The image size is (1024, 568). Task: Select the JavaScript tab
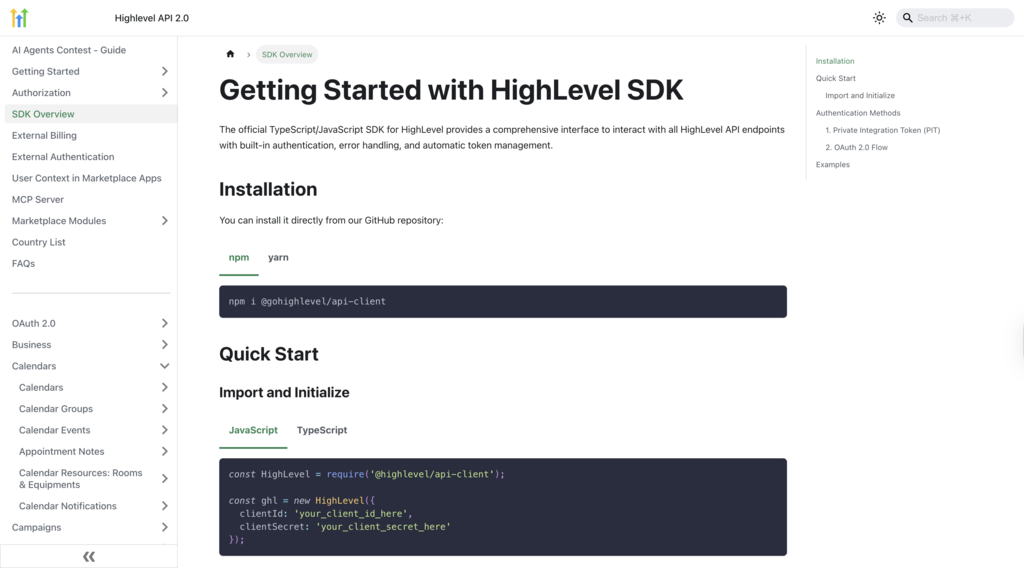(x=253, y=430)
